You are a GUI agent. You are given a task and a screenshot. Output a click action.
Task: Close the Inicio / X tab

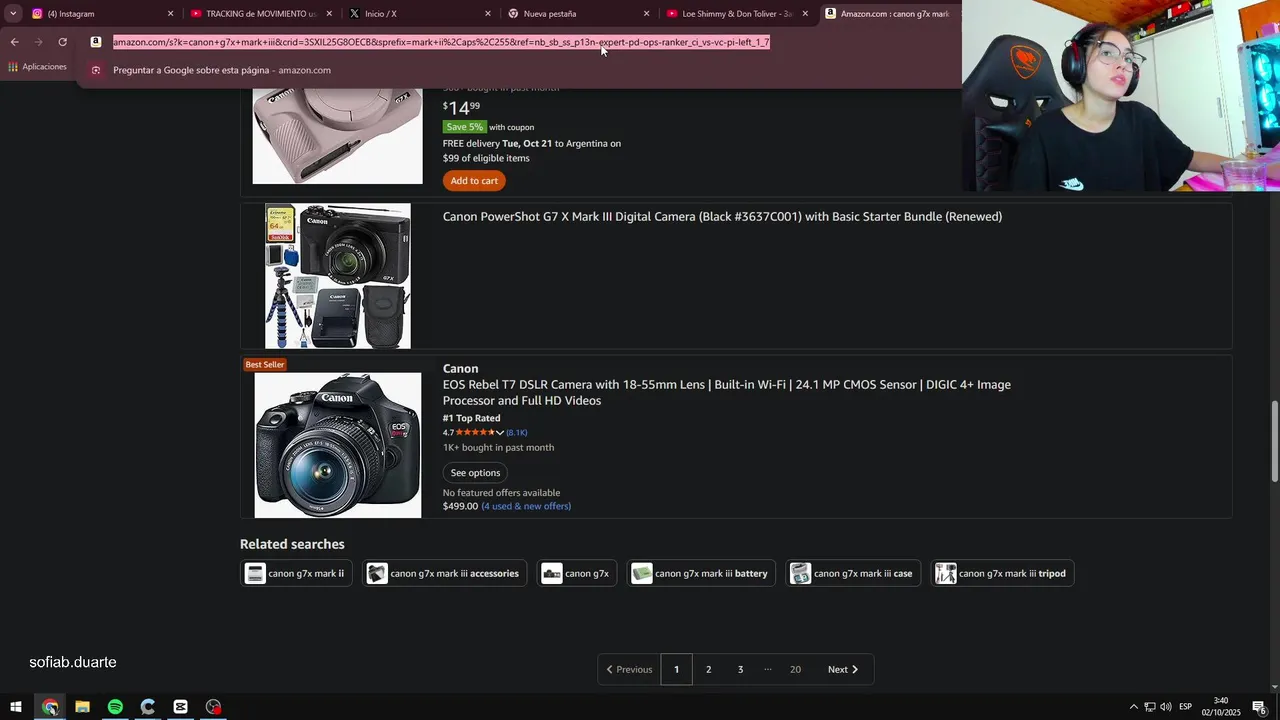pyautogui.click(x=488, y=14)
